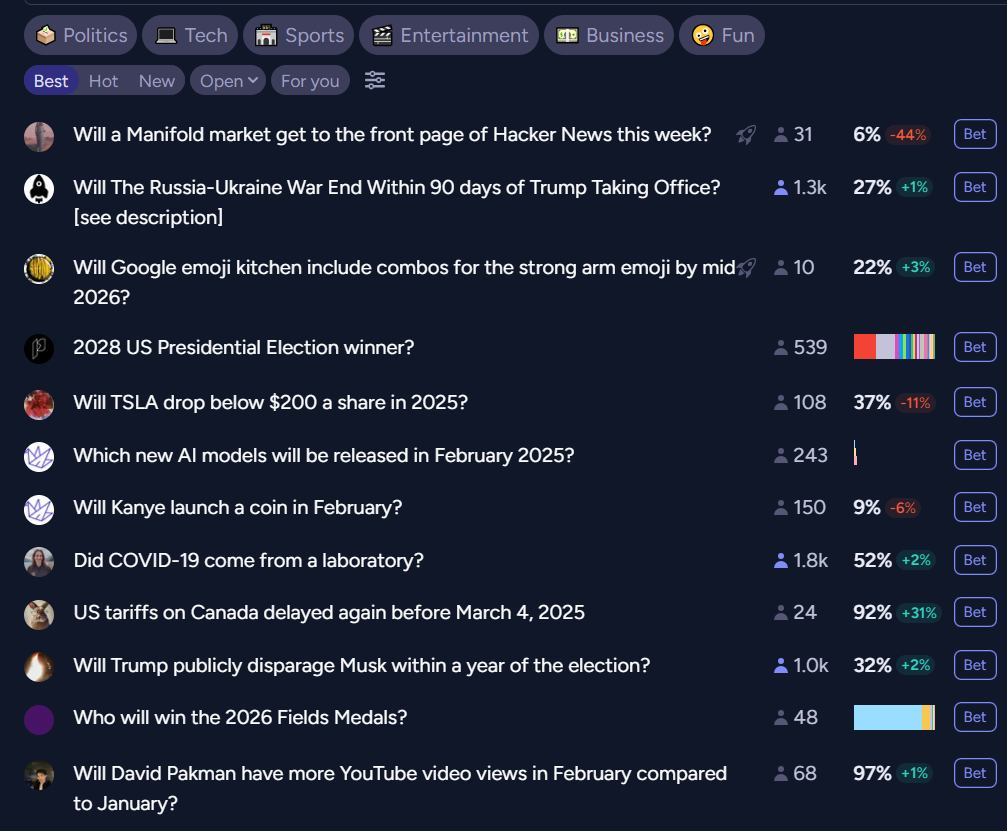The width and height of the screenshot is (1007, 831).
Task: Click rocket avatar of Russia-Ukraine War market
Action: point(39,189)
